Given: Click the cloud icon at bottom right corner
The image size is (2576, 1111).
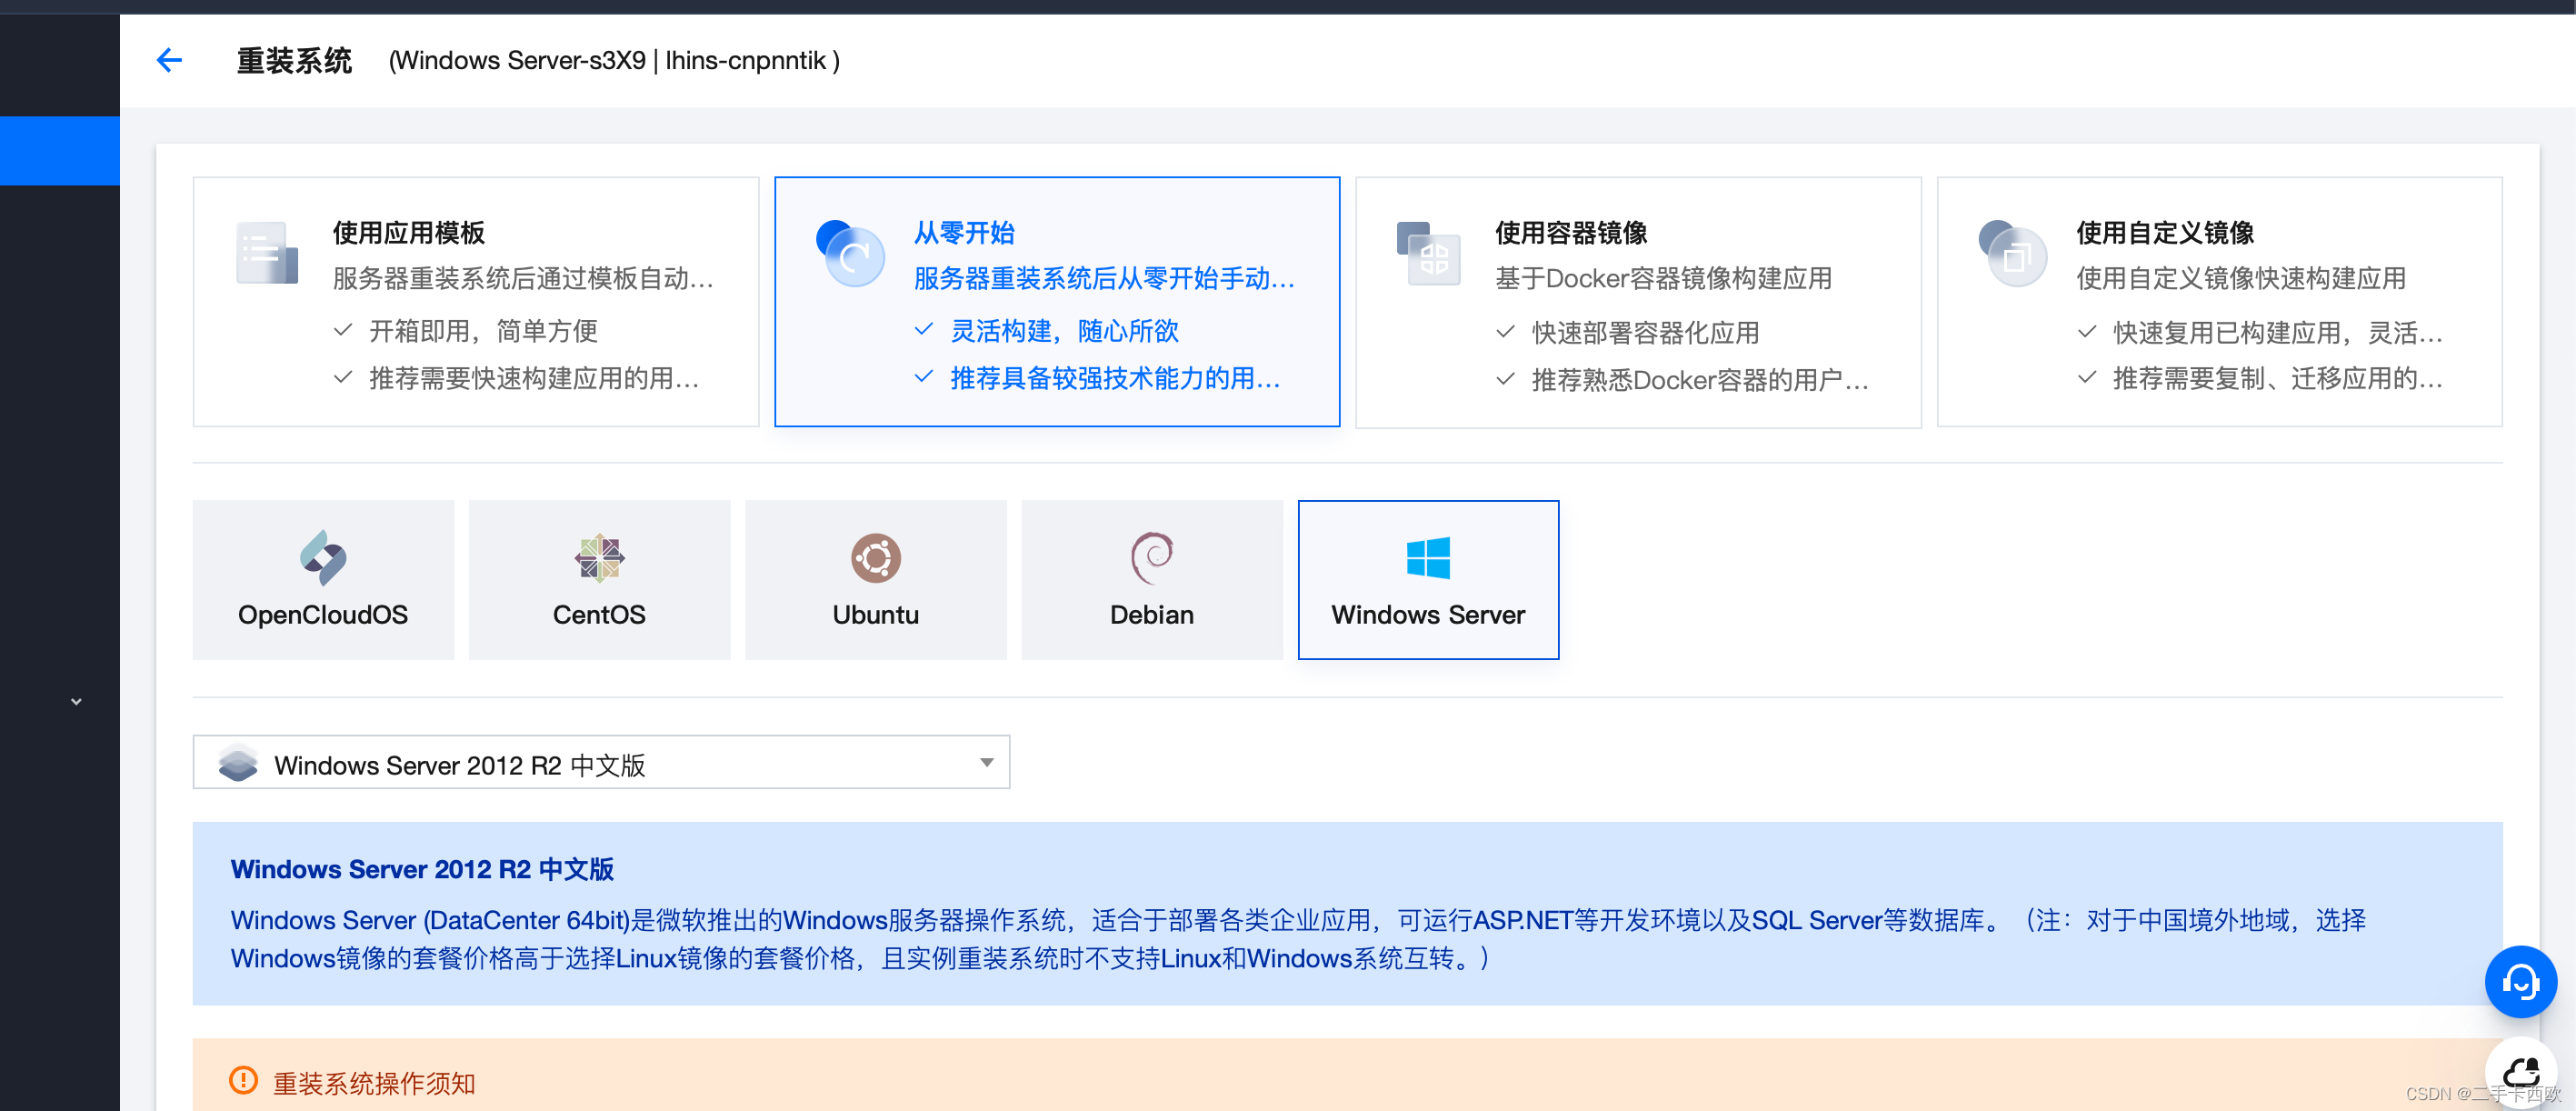Looking at the screenshot, I should click(x=2522, y=1072).
